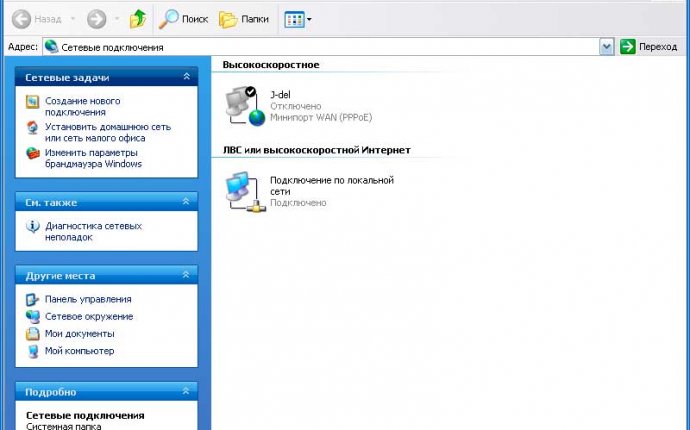This screenshot has width=690, height=430.
Task: Collapse the См. также panel
Action: click(186, 202)
